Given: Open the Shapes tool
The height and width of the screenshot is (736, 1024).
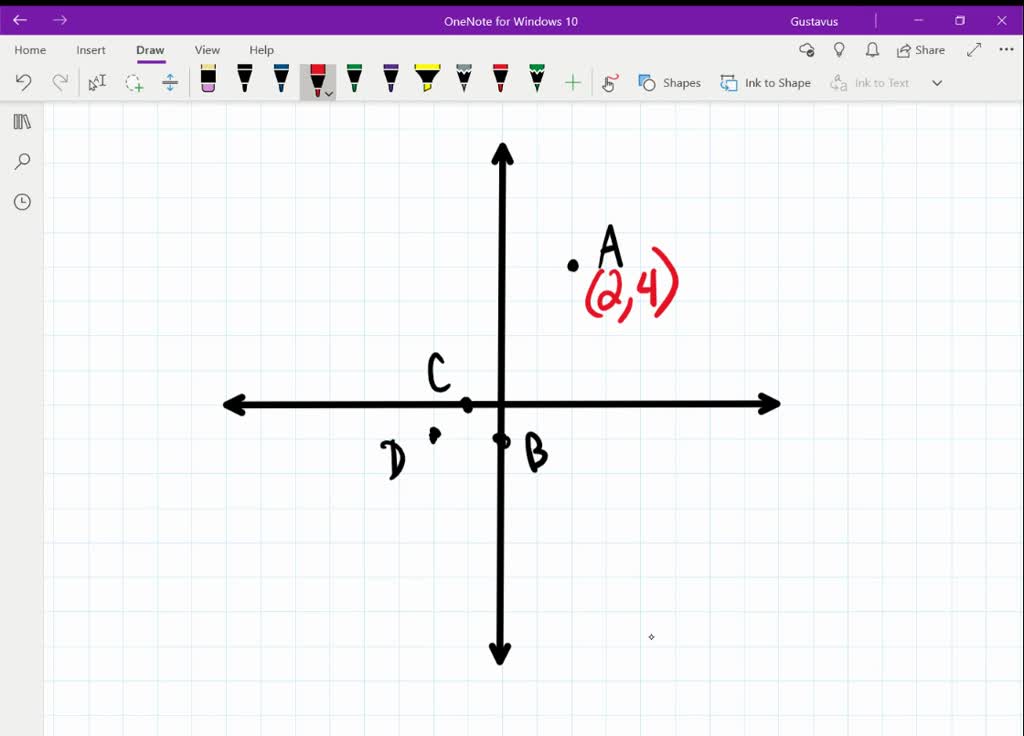Looking at the screenshot, I should pos(670,82).
